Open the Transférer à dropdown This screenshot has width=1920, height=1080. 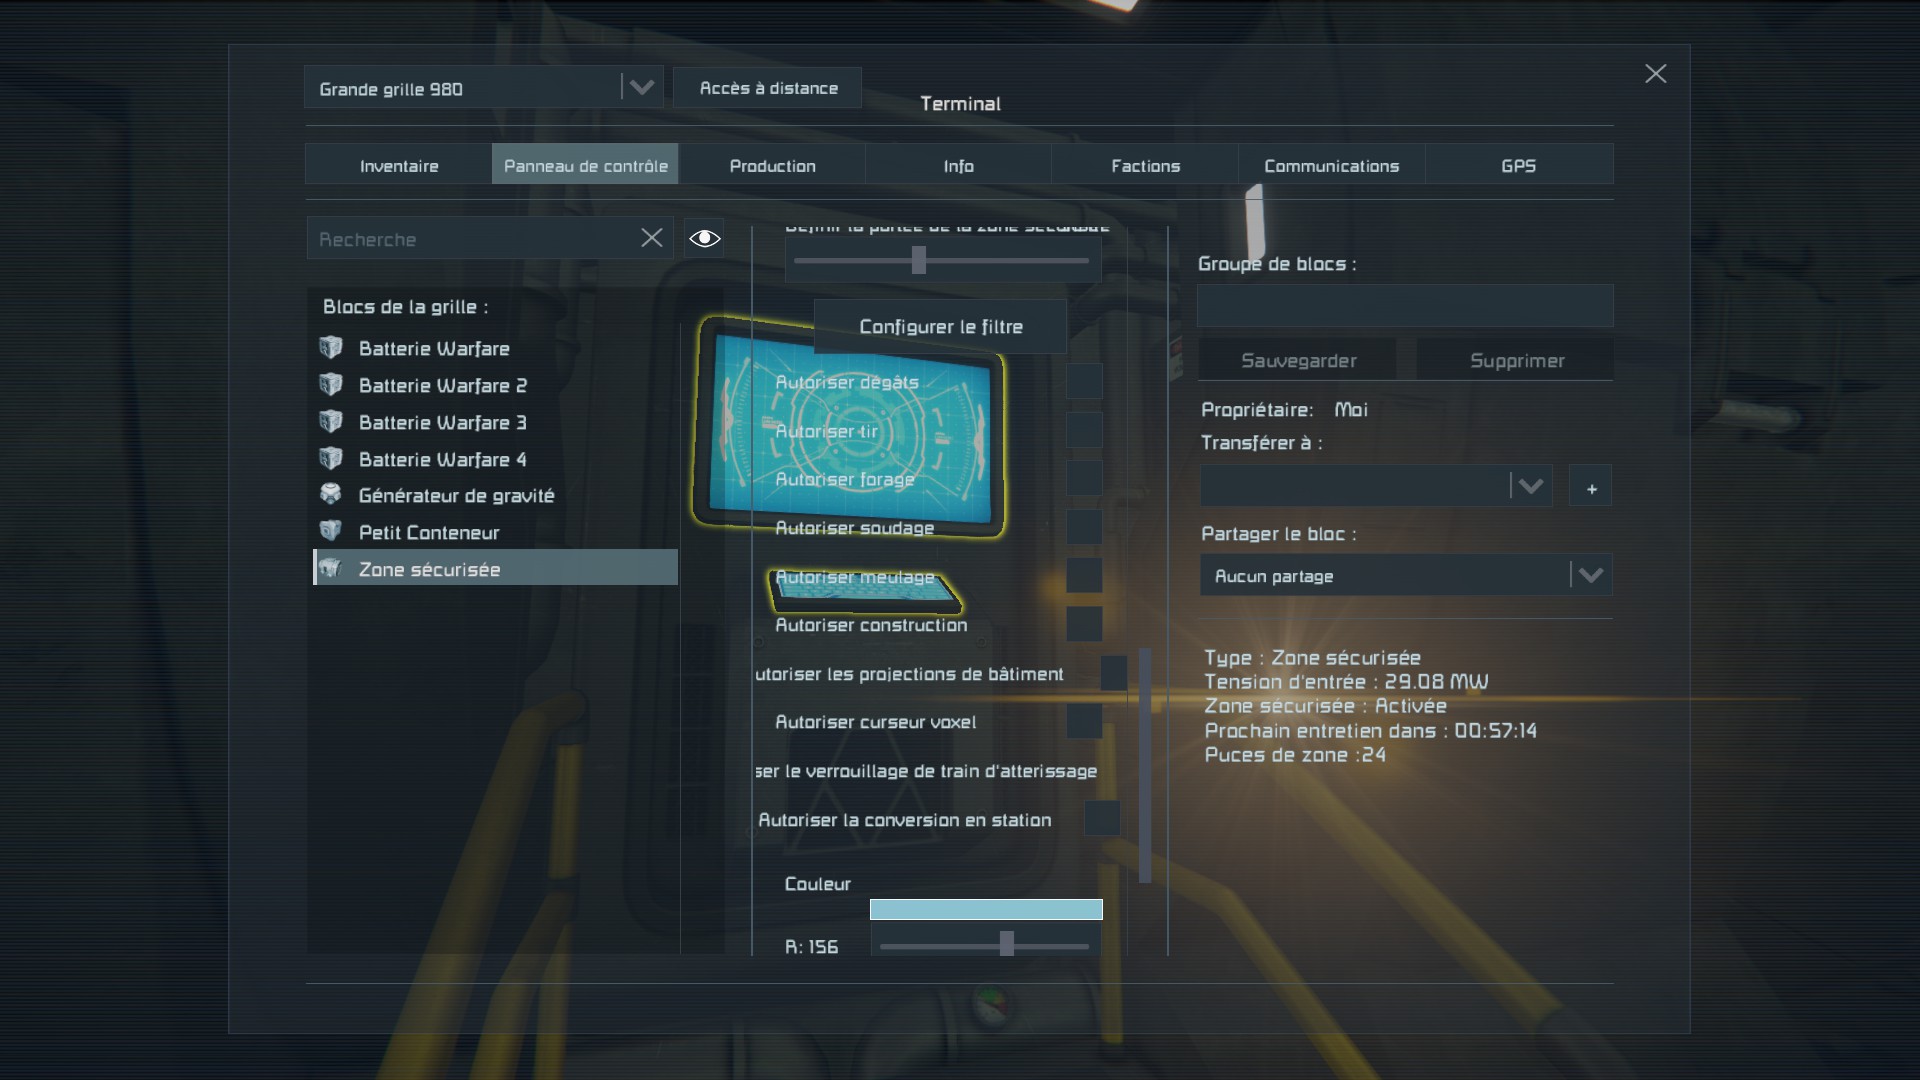pos(1530,487)
